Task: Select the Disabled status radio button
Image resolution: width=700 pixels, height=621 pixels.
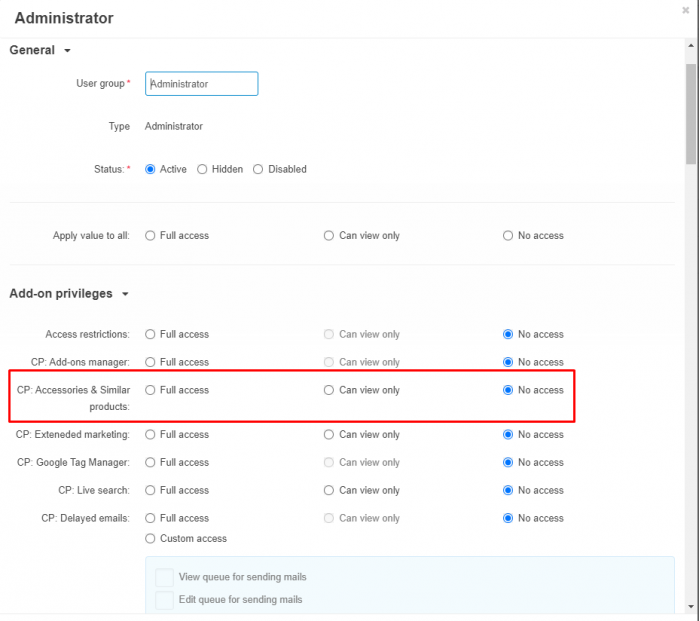Action: [x=258, y=169]
